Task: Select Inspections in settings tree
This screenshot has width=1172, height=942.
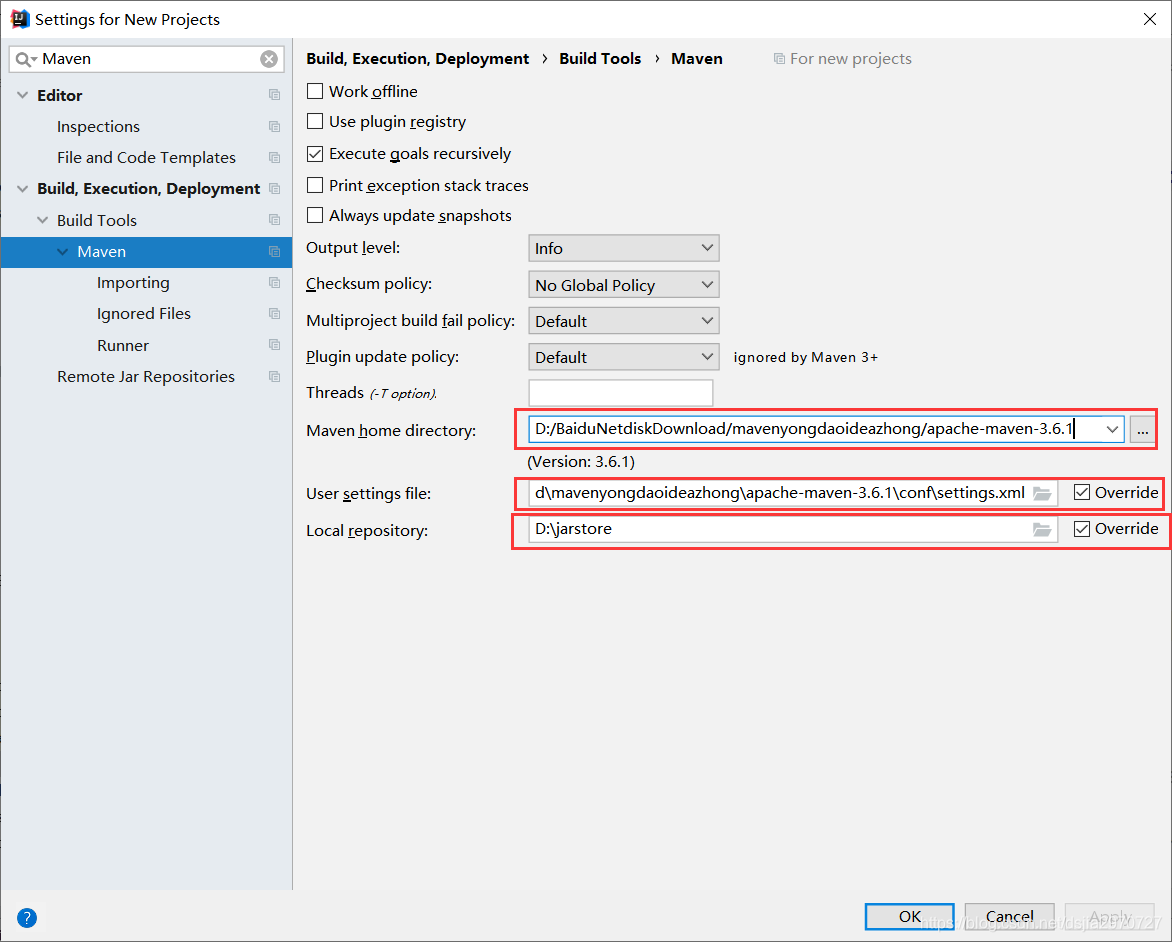Action: (98, 126)
